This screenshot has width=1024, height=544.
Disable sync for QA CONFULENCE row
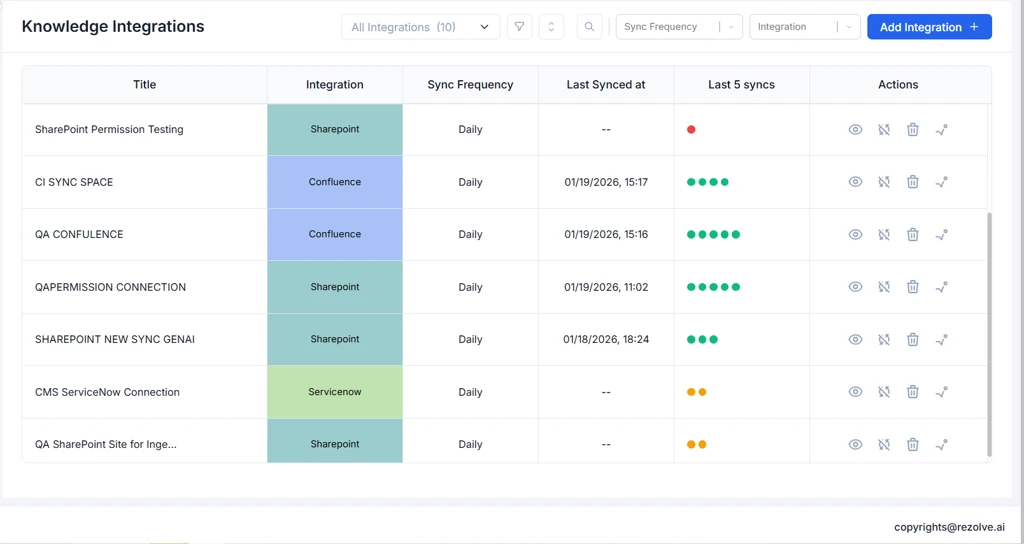(884, 235)
